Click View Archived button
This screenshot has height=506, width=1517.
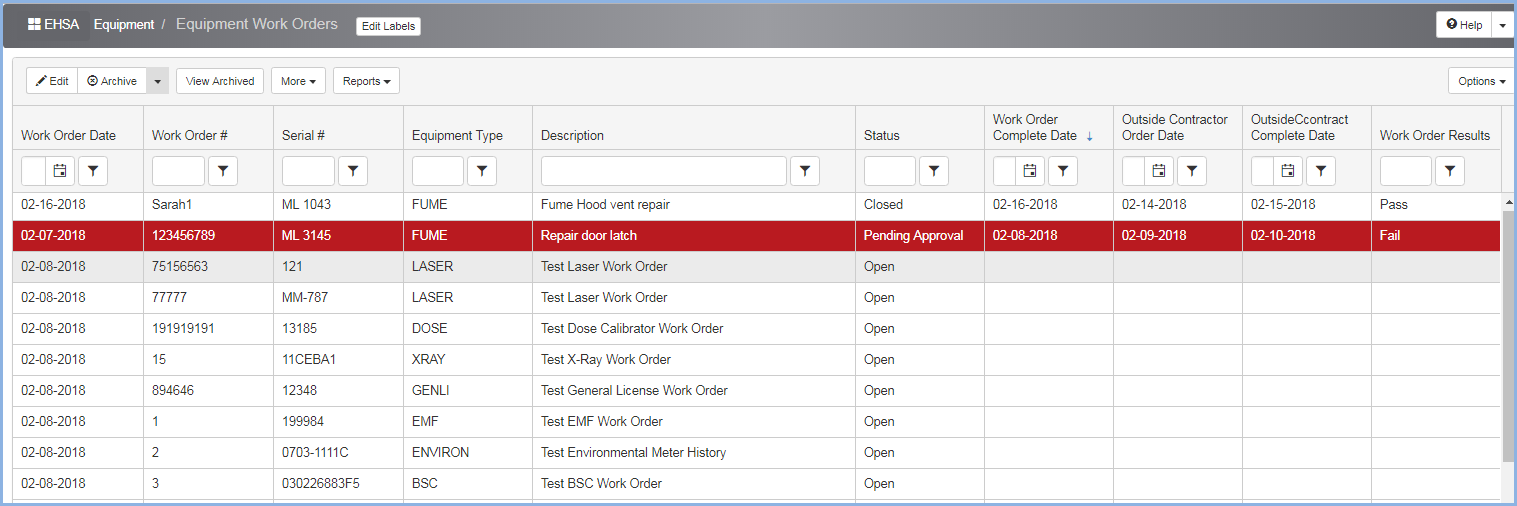tap(220, 81)
